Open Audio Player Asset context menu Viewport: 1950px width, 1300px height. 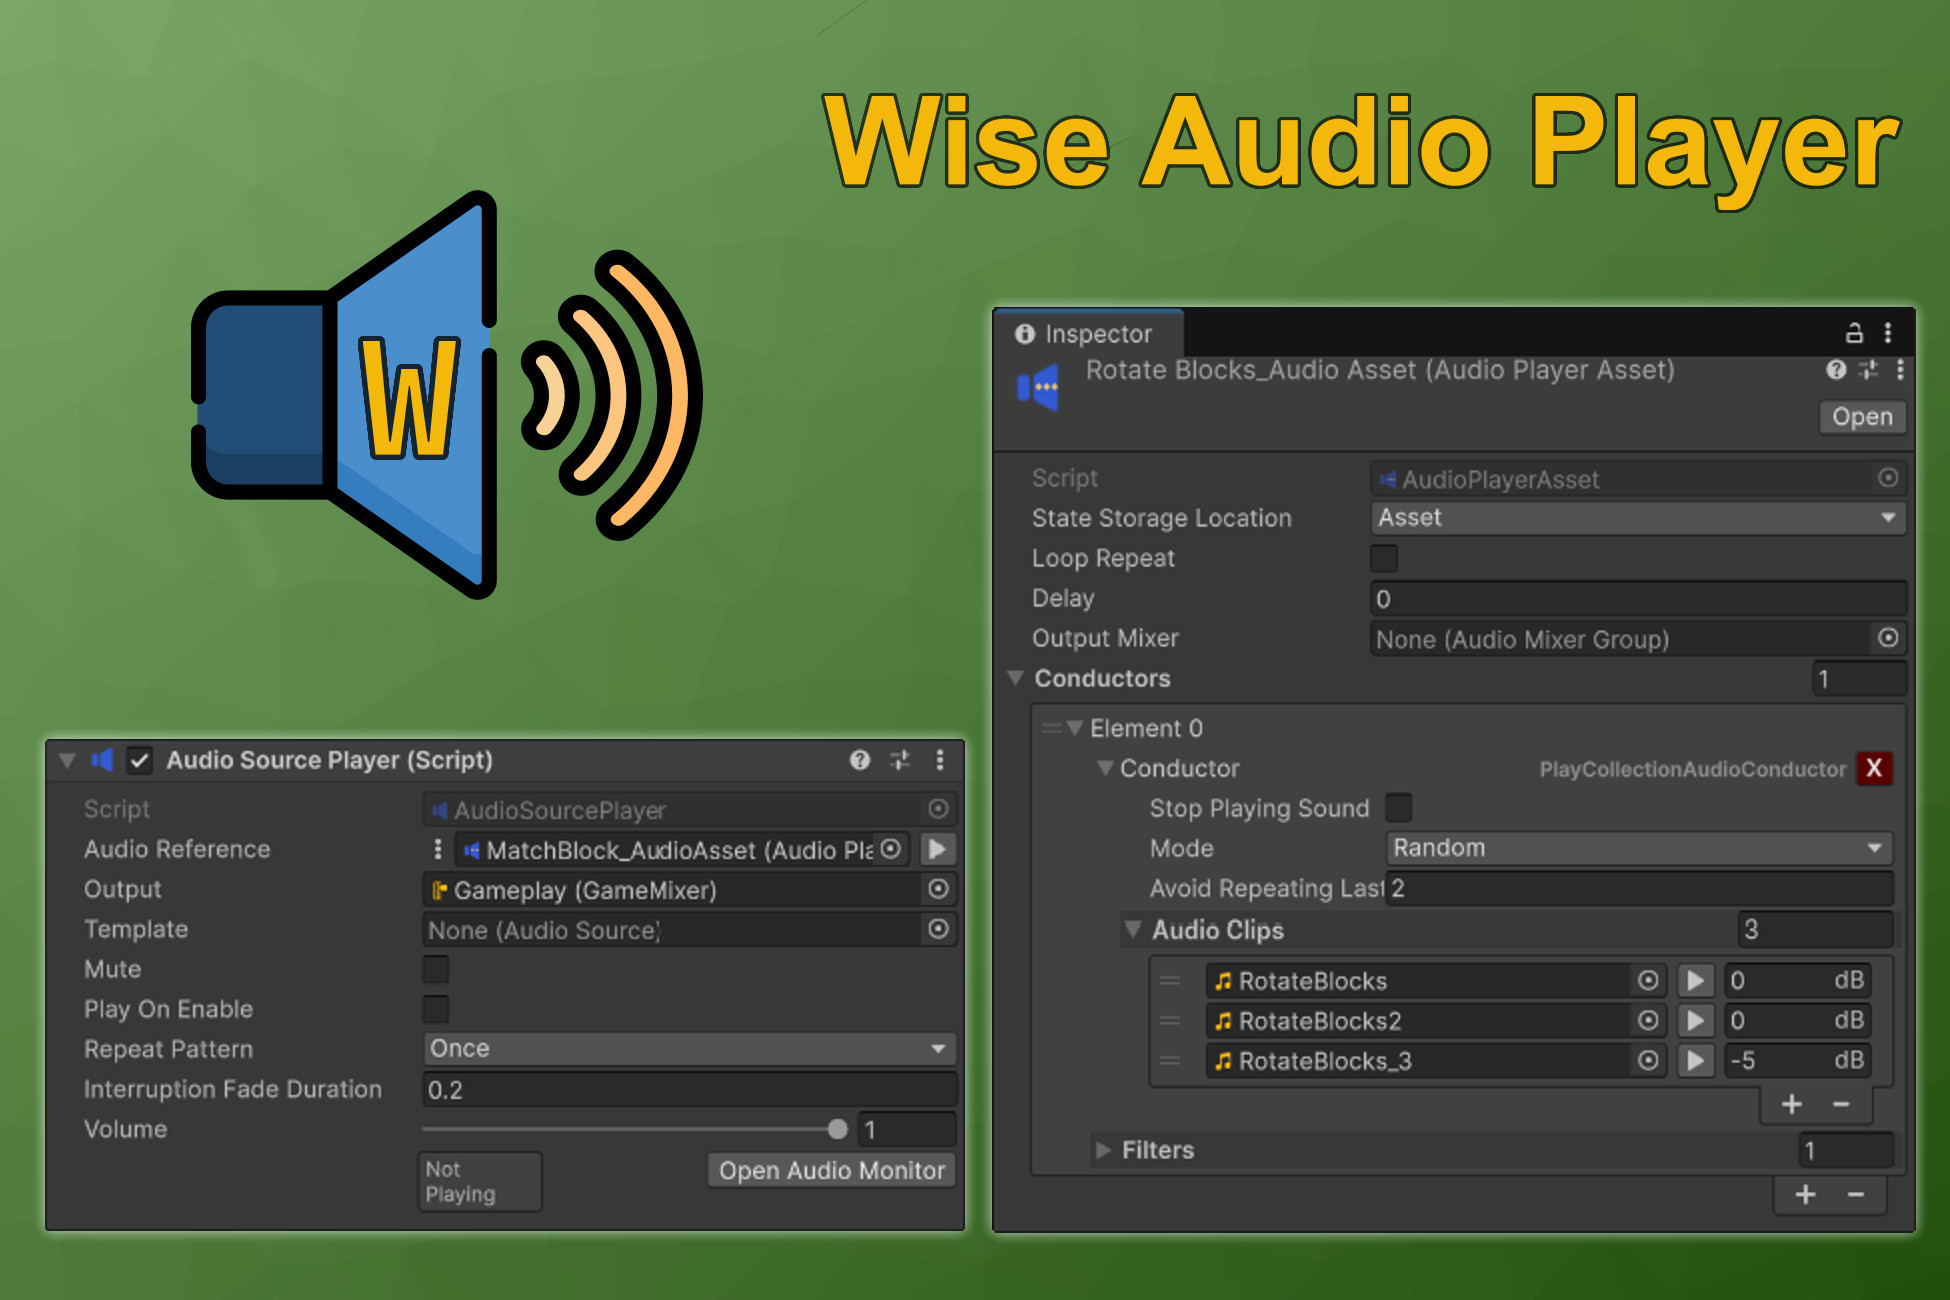[1900, 370]
